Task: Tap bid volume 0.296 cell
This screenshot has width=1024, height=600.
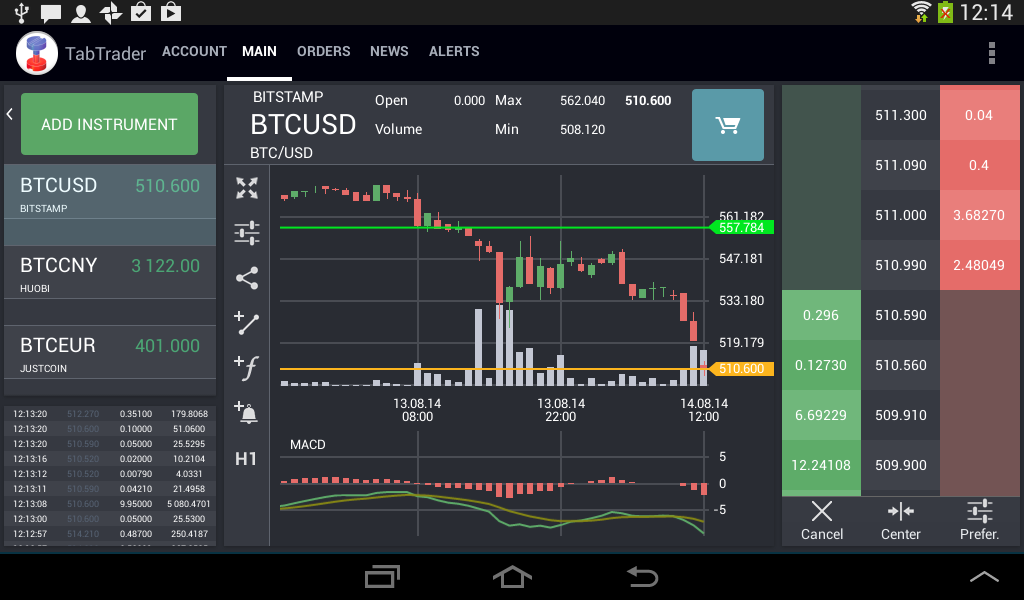Action: pyautogui.click(x=821, y=315)
